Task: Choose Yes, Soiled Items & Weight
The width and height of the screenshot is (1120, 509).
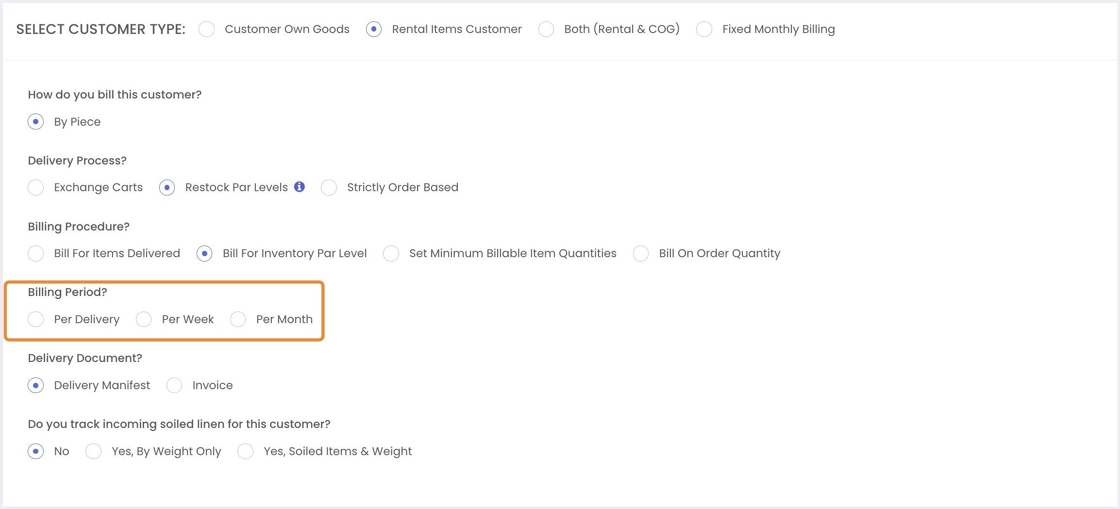Action: coord(246,452)
